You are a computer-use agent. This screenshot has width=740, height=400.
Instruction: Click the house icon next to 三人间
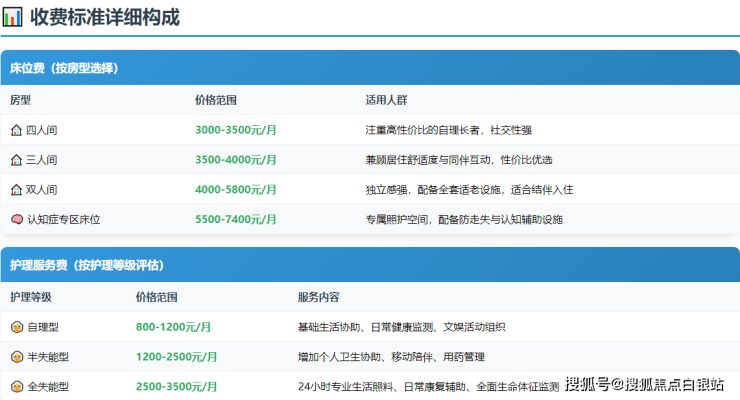point(16,160)
